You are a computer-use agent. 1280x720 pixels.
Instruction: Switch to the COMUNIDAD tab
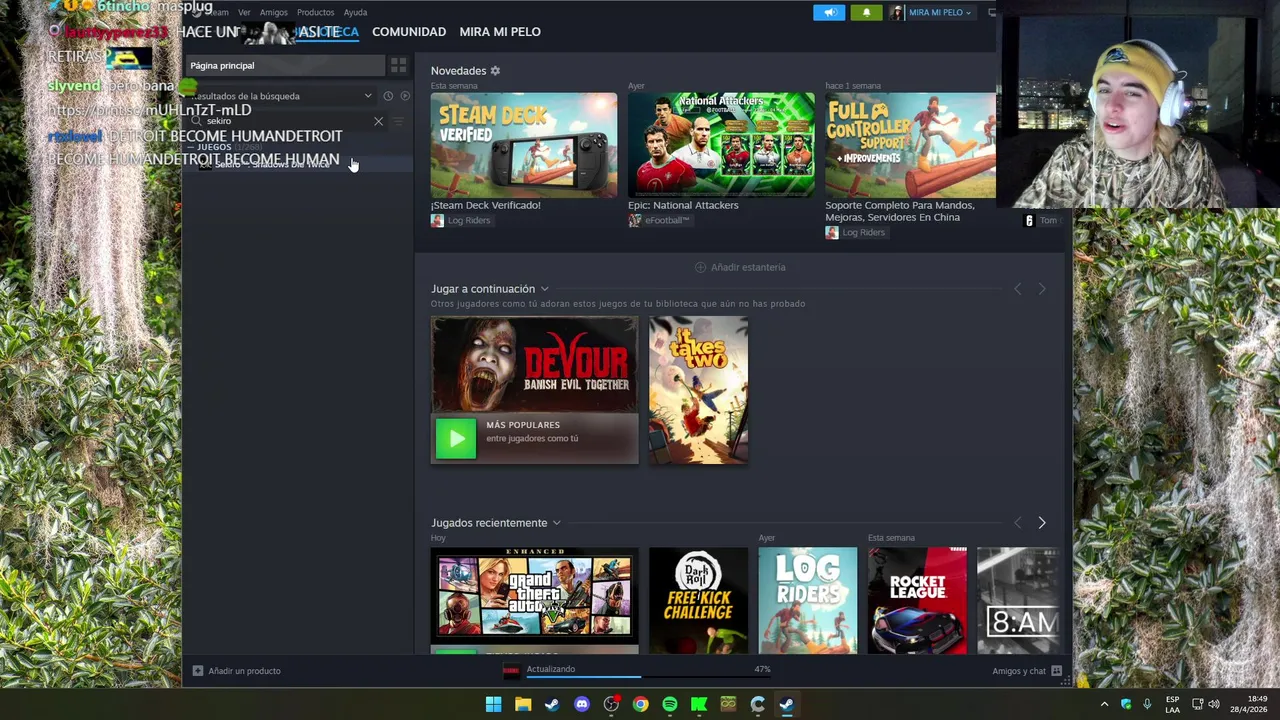[x=409, y=32]
